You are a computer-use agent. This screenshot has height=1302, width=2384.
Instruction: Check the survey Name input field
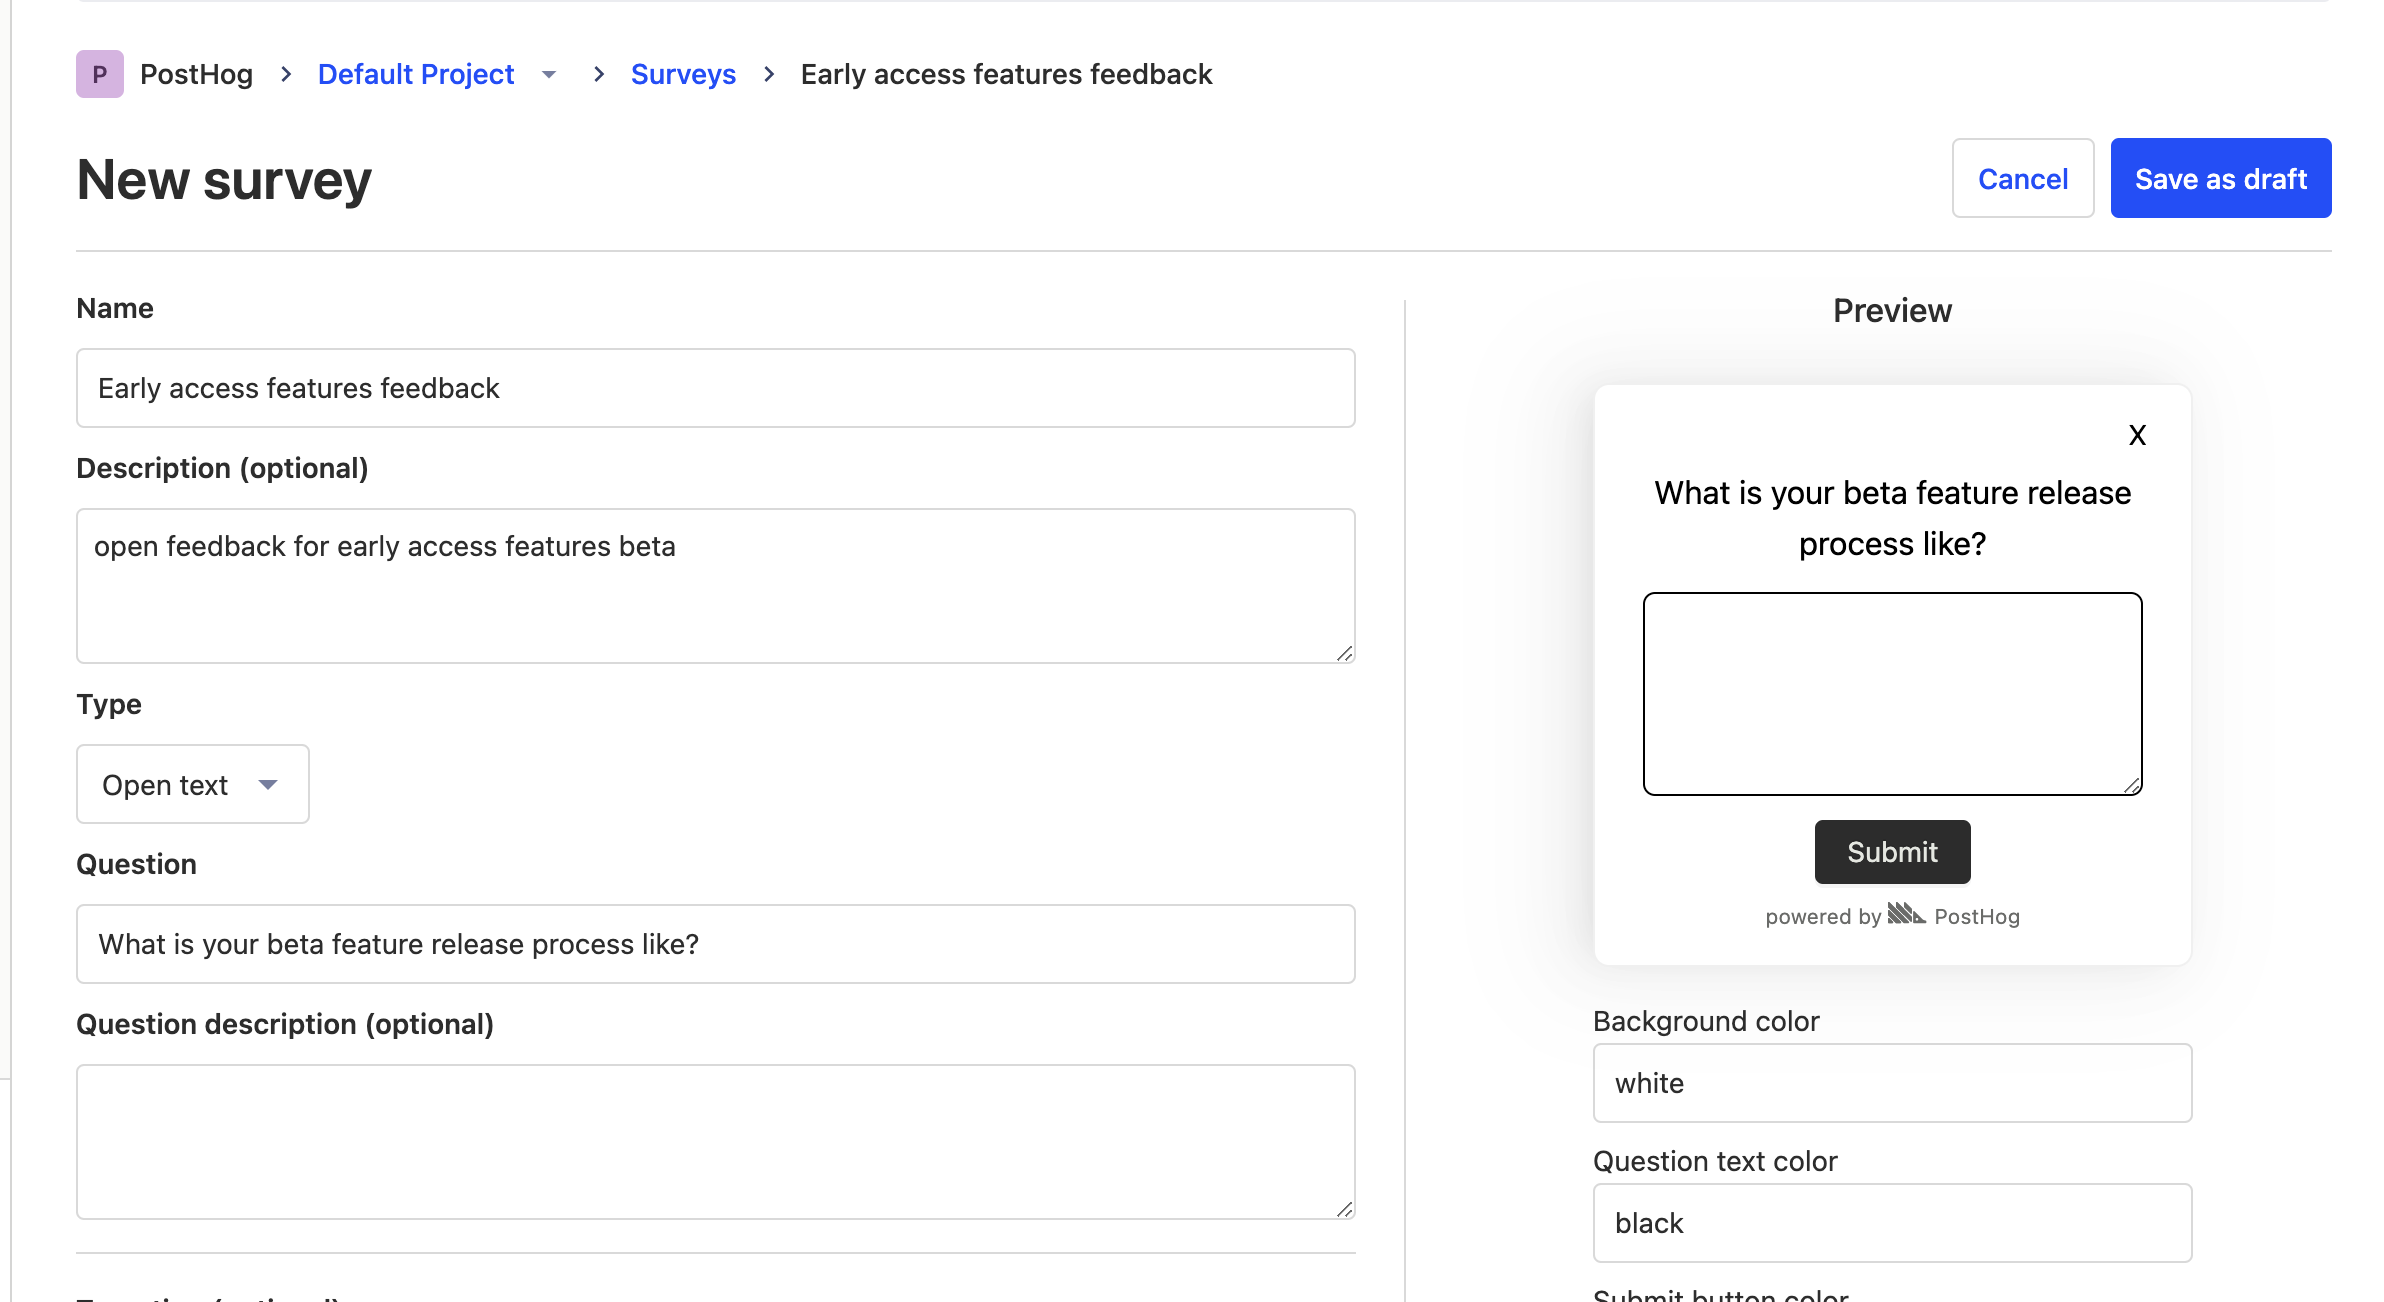[715, 386]
